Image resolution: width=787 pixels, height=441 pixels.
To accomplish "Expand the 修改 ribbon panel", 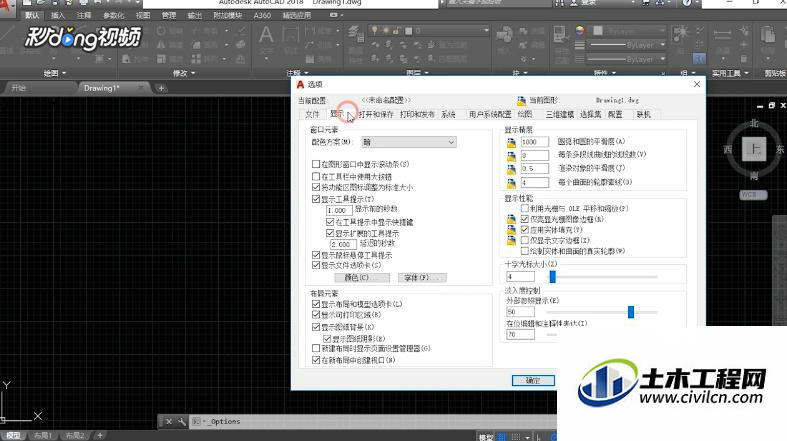I will pos(184,73).
